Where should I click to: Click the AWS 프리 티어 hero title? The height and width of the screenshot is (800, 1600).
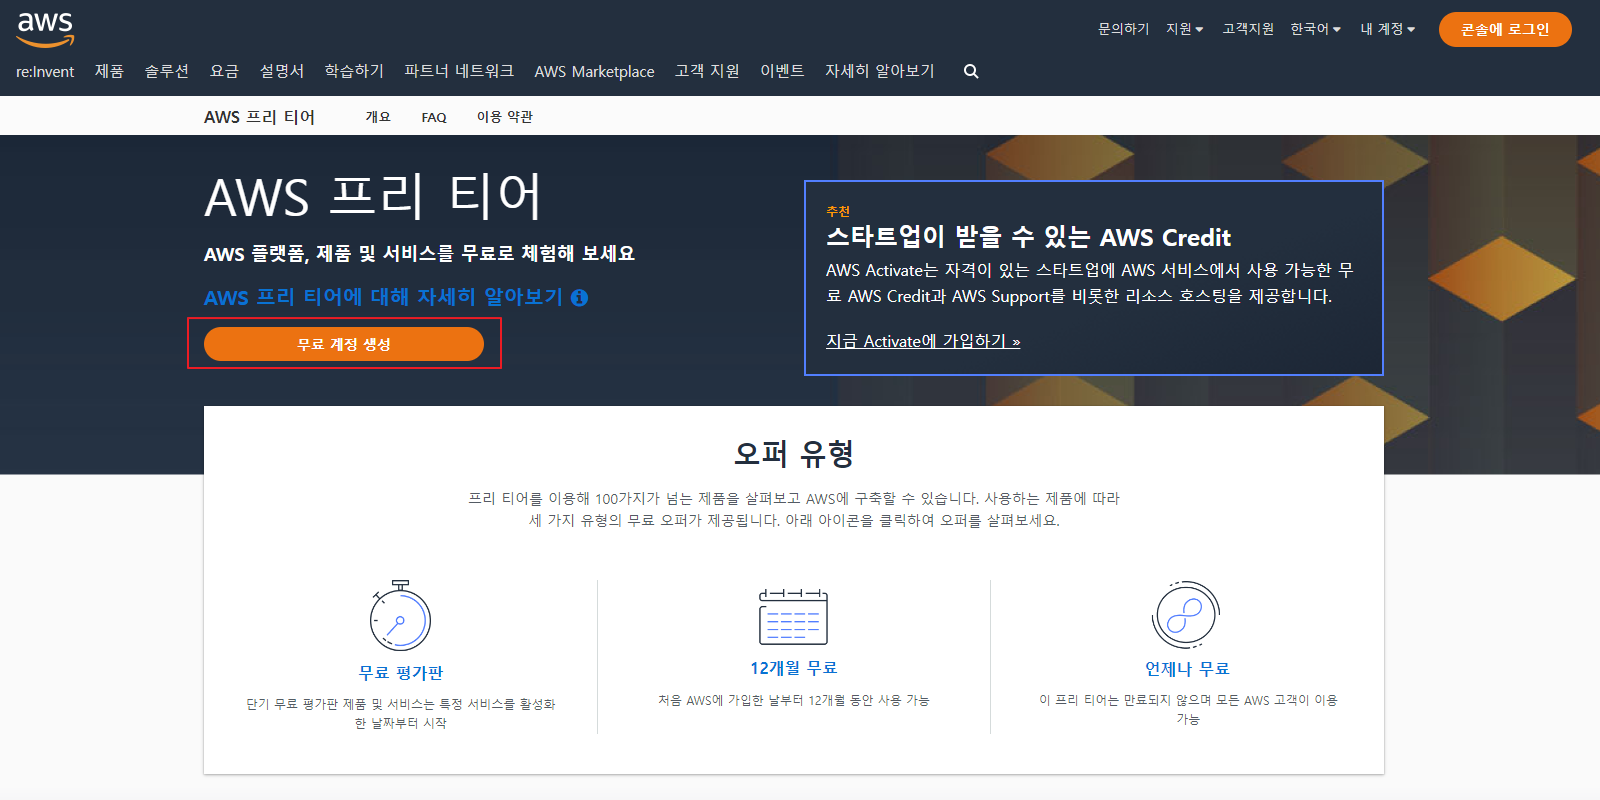pyautogui.click(x=373, y=196)
